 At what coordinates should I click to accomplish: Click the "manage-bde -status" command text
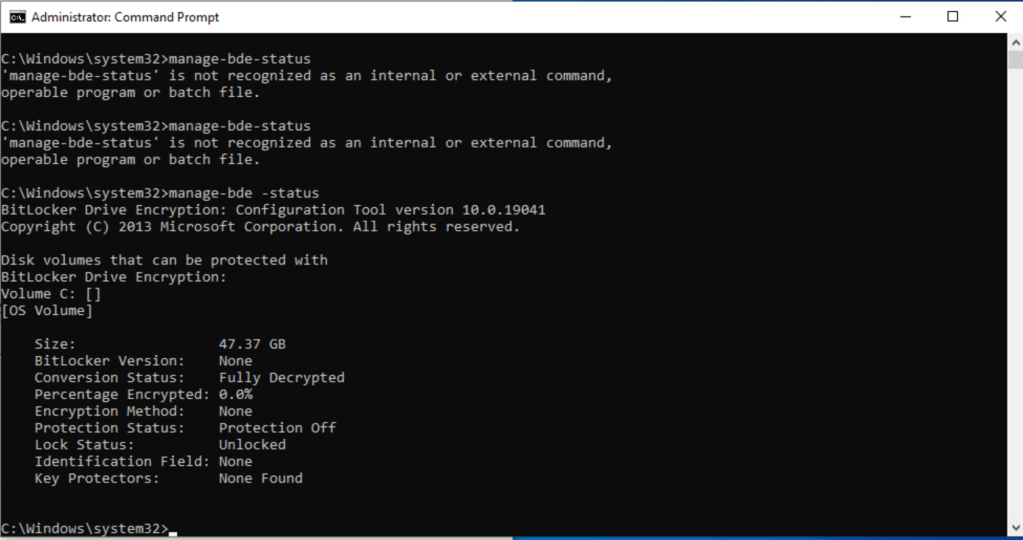[x=244, y=193]
